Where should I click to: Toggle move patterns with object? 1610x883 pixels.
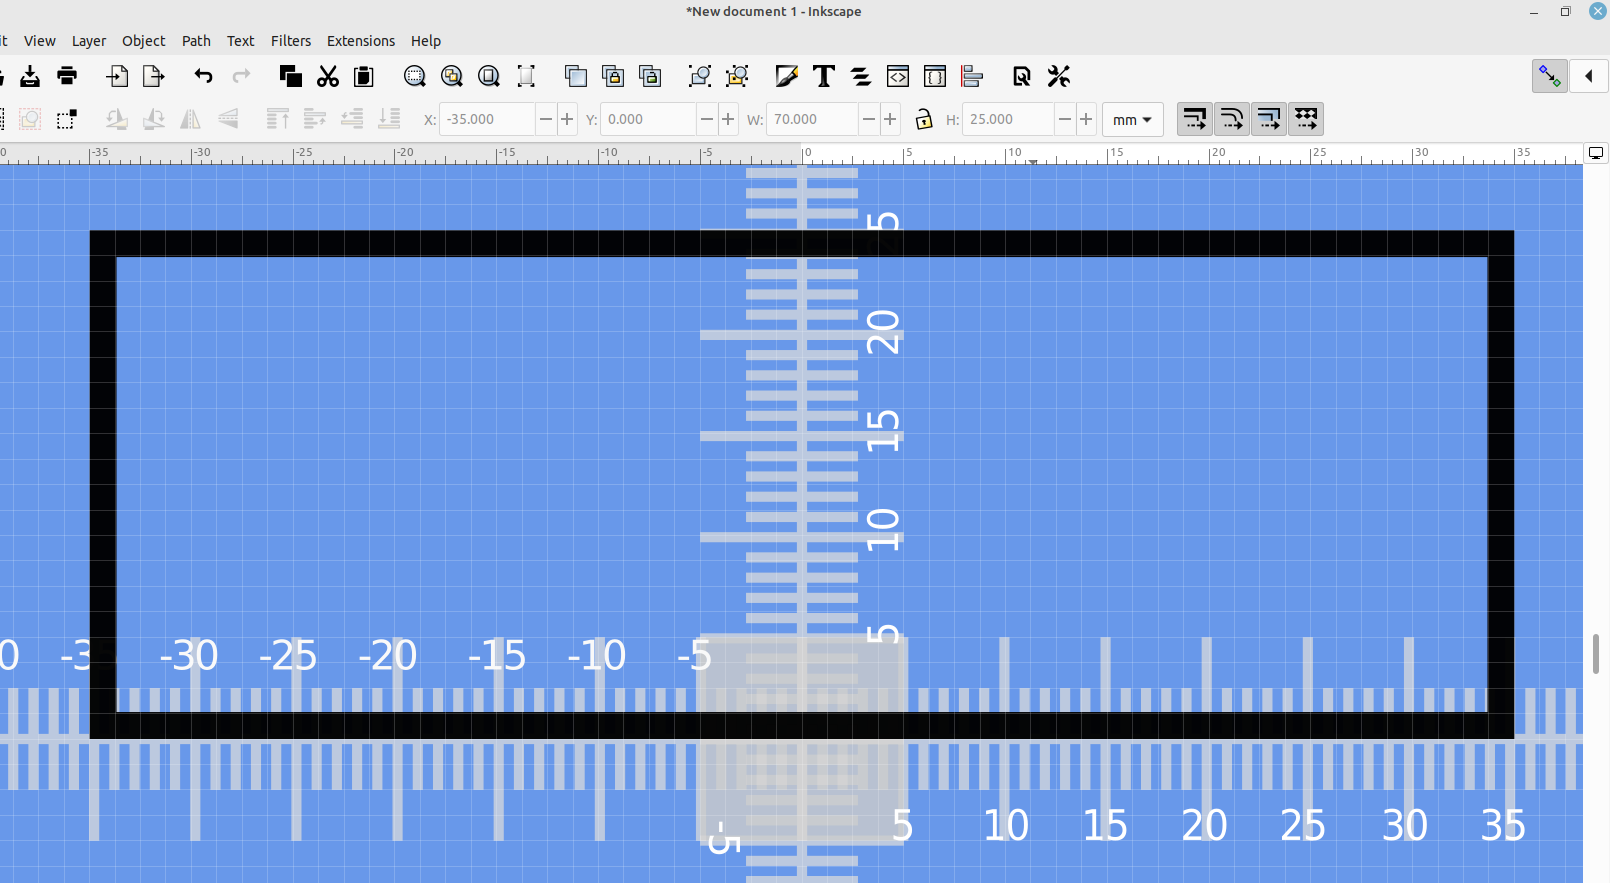(x=1305, y=119)
